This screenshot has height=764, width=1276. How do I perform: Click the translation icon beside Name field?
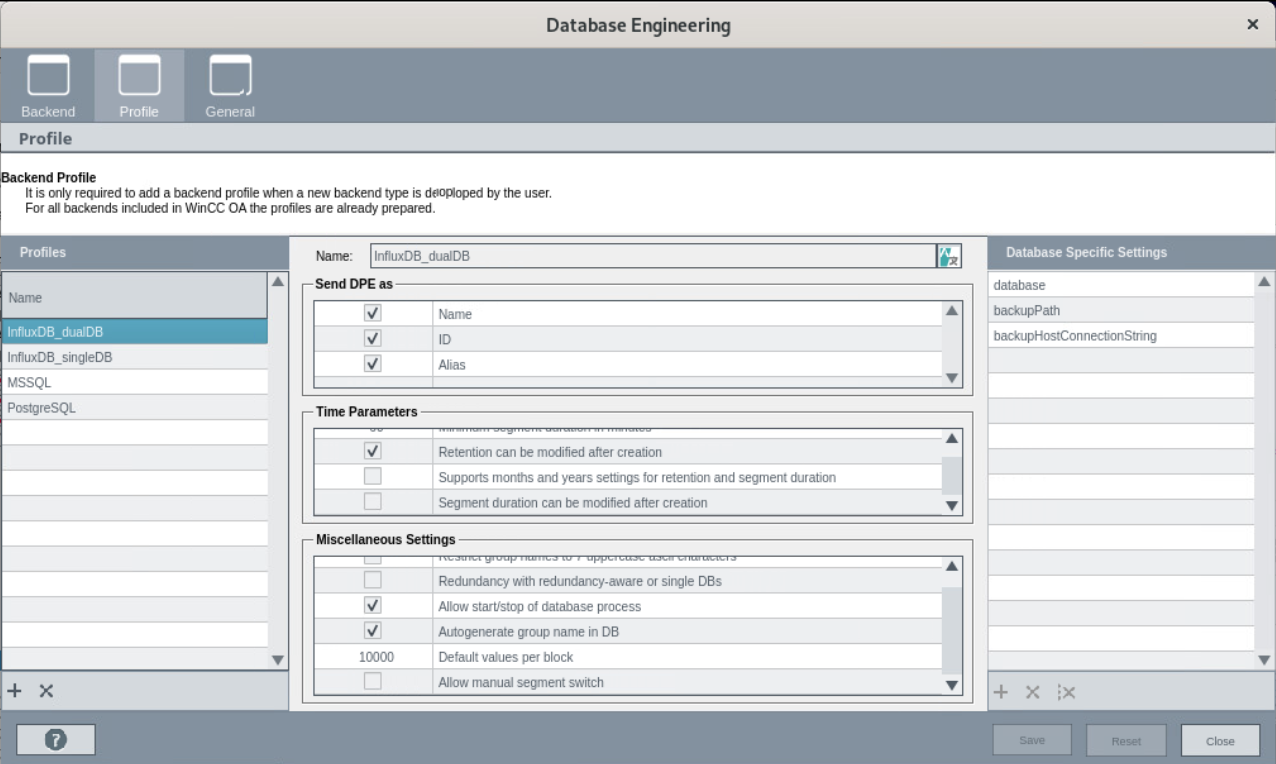click(x=948, y=256)
